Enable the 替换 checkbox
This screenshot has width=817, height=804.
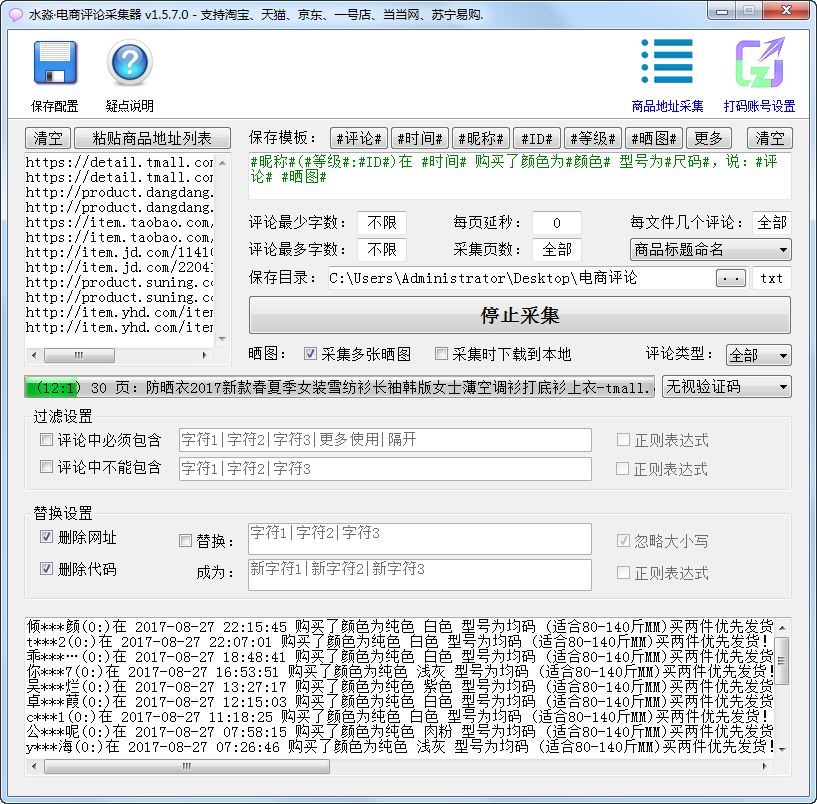click(185, 541)
